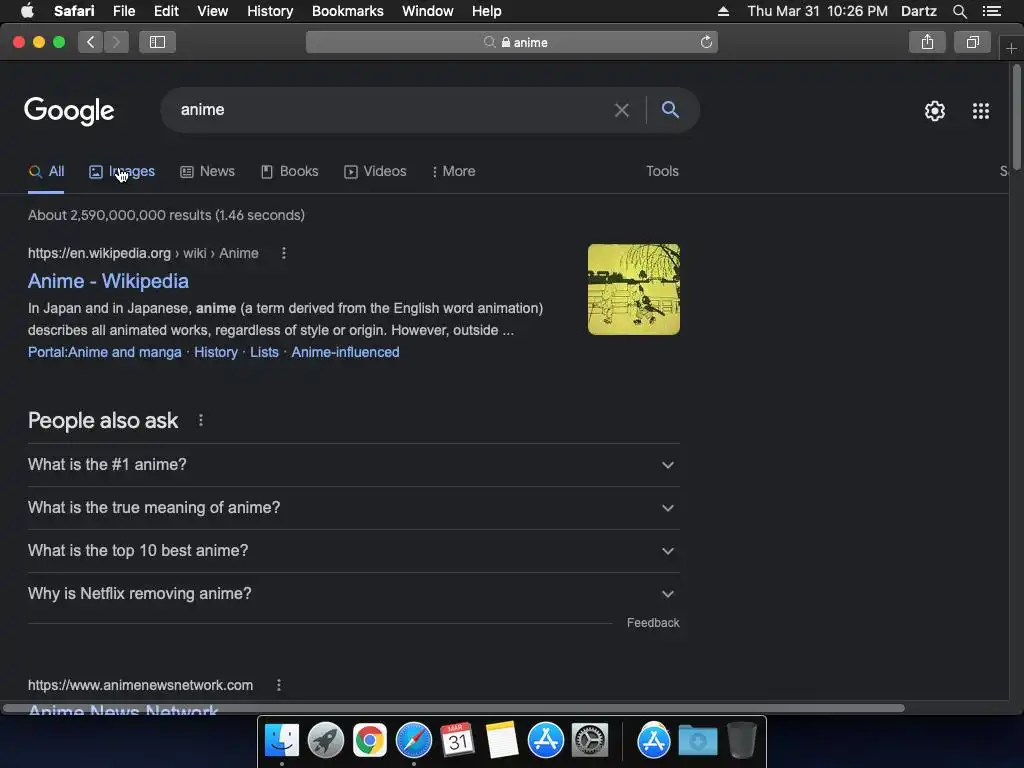Click the Wikipedia anime result thumbnail image
The image size is (1024, 768).
pyautogui.click(x=633, y=289)
